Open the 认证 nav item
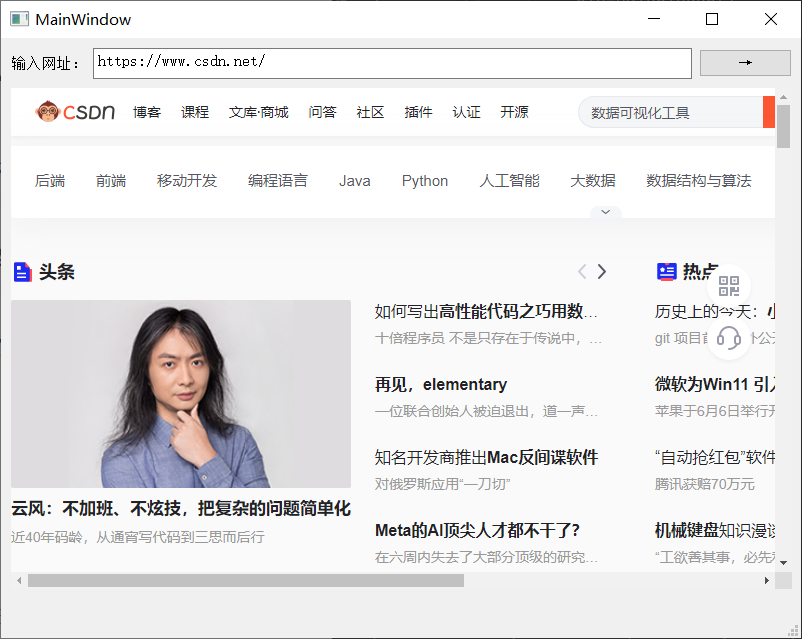 click(466, 112)
